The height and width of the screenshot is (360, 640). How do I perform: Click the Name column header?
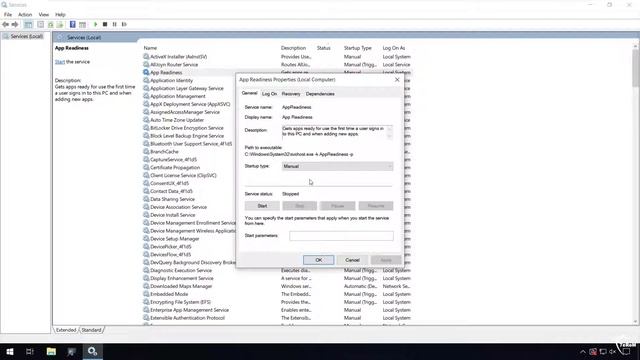pos(150,48)
